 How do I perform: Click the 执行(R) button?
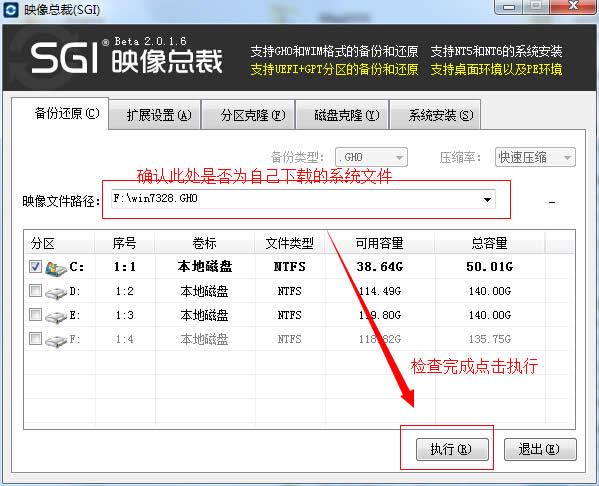pos(452,449)
